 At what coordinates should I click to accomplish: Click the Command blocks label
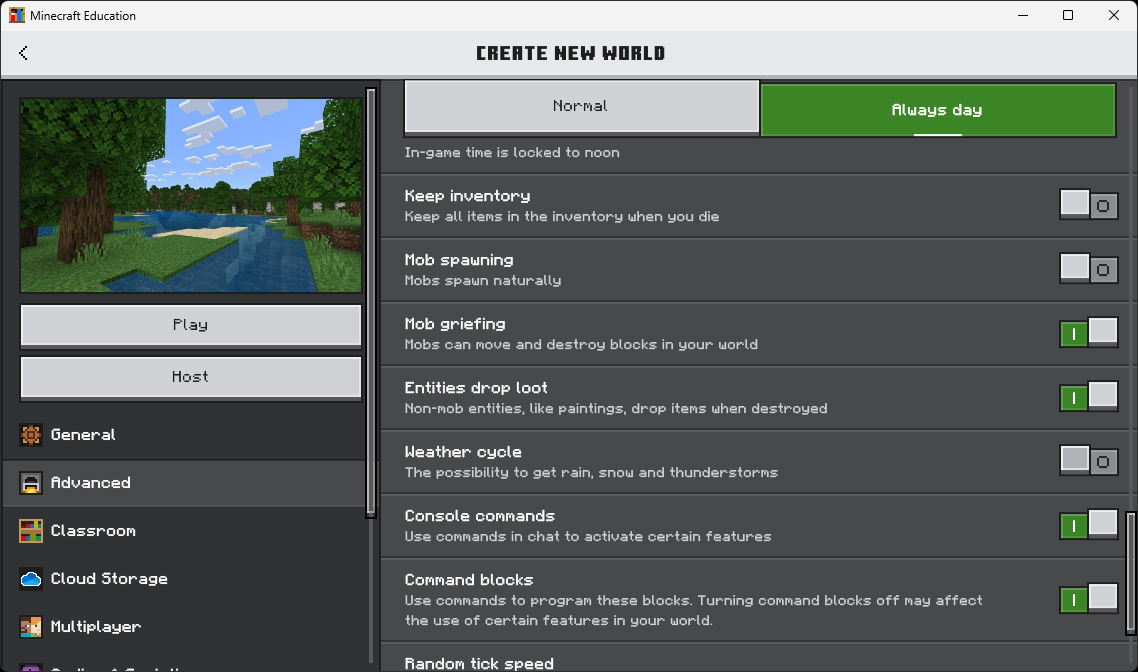tap(469, 580)
